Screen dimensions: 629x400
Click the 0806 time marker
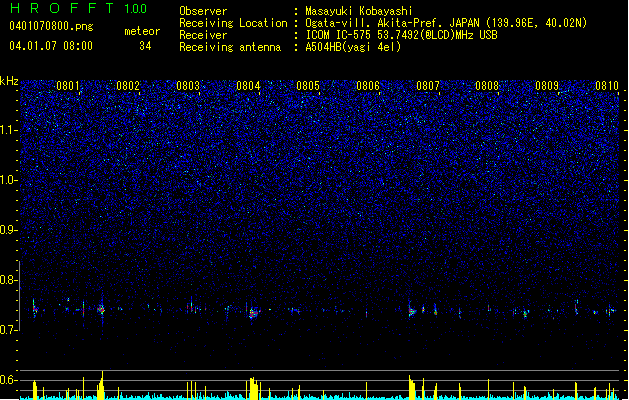click(368, 86)
